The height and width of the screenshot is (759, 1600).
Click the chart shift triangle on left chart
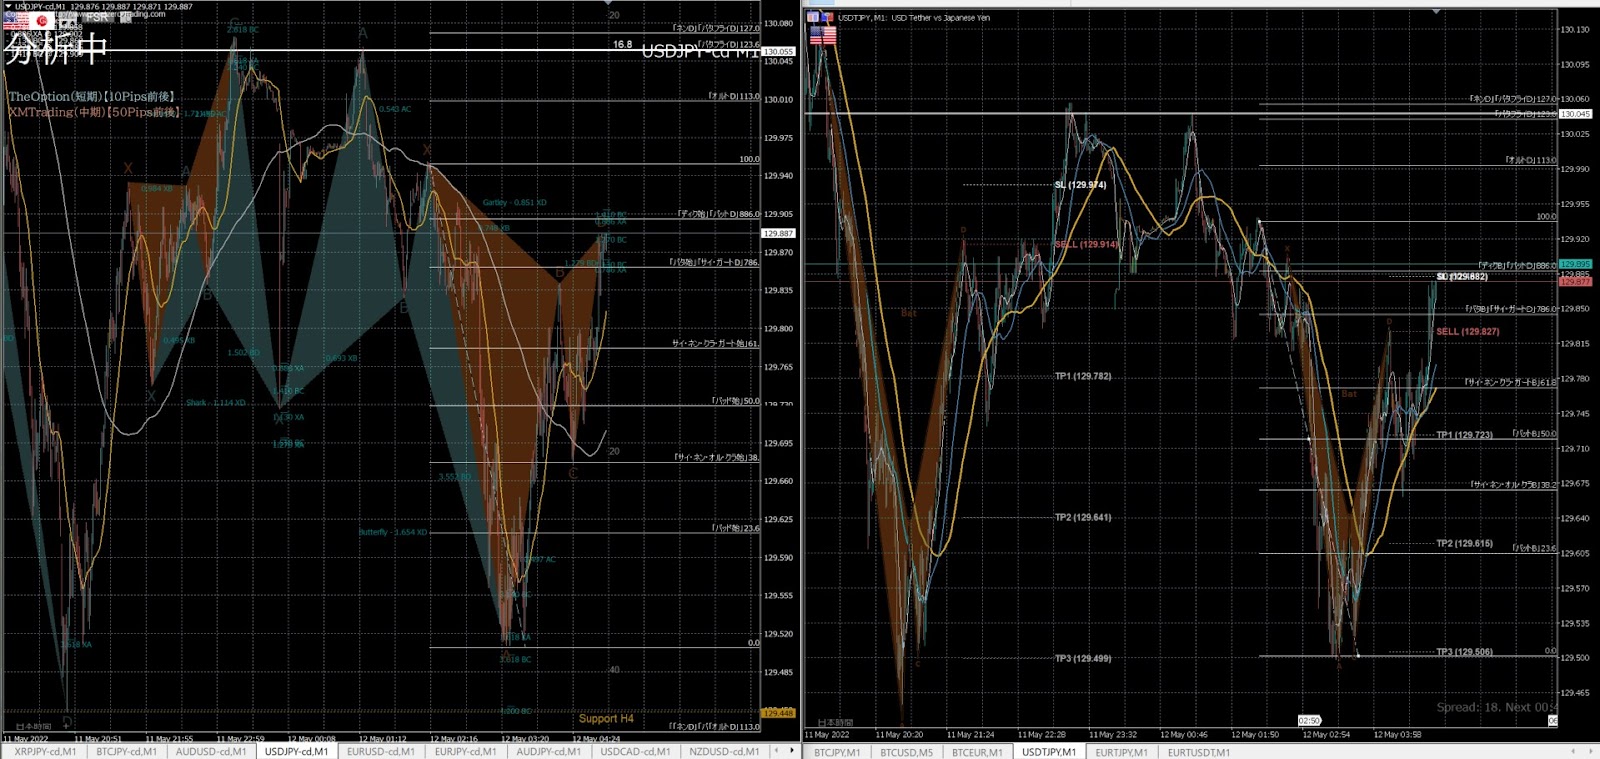(609, 4)
